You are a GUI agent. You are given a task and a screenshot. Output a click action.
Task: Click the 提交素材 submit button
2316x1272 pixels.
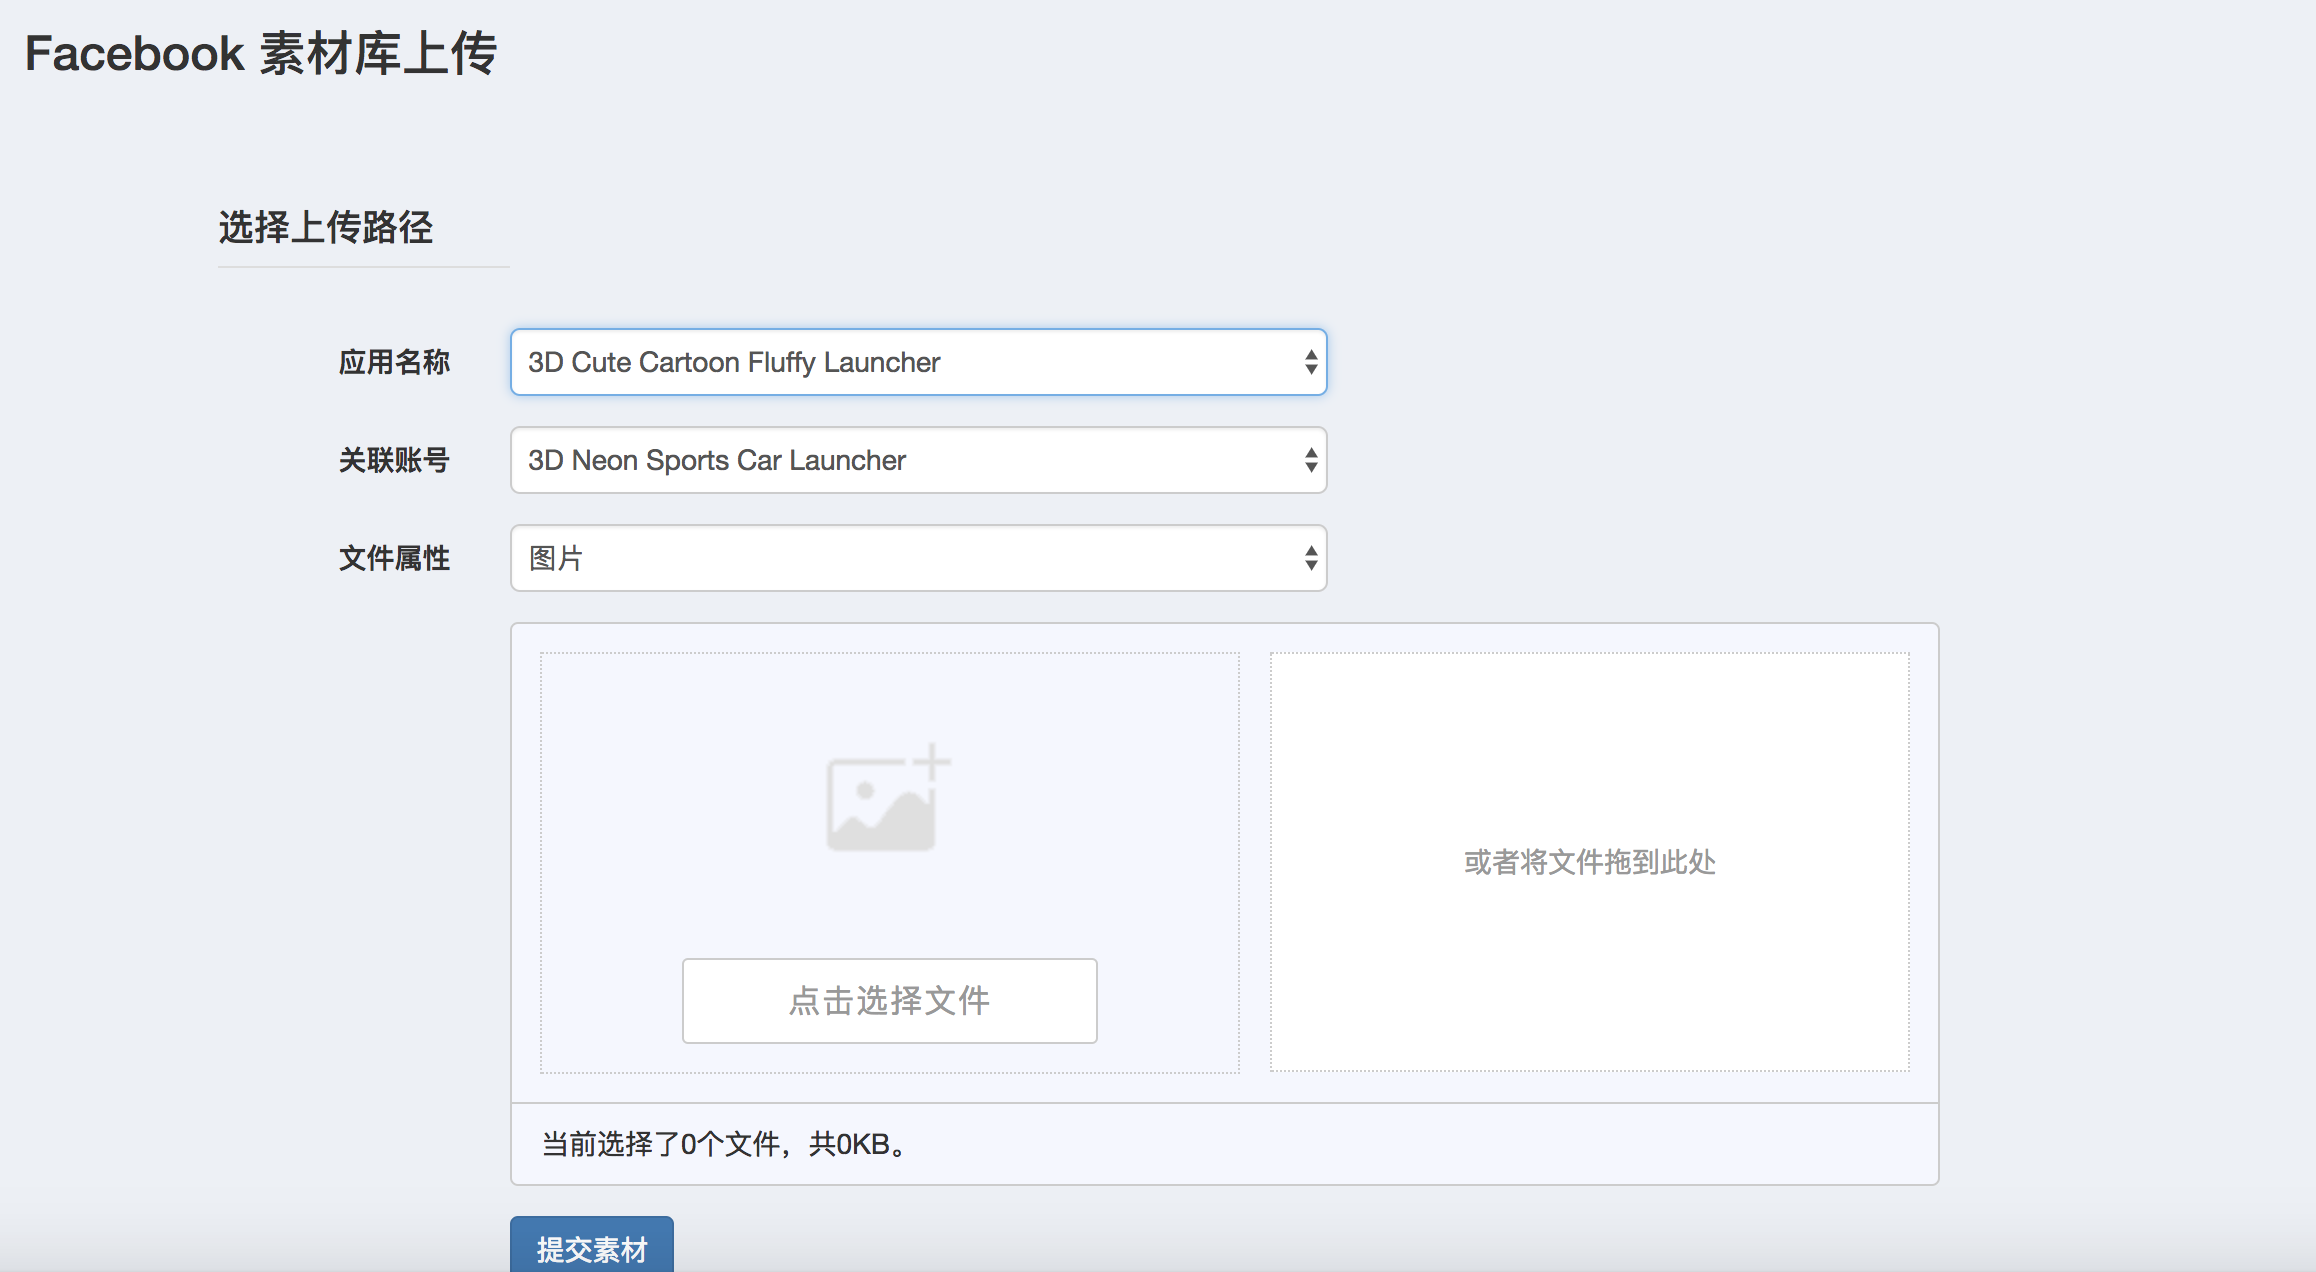592,1246
